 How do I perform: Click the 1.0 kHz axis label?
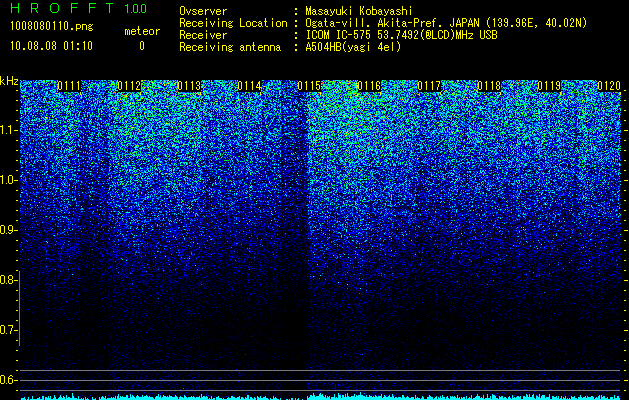click(7, 180)
